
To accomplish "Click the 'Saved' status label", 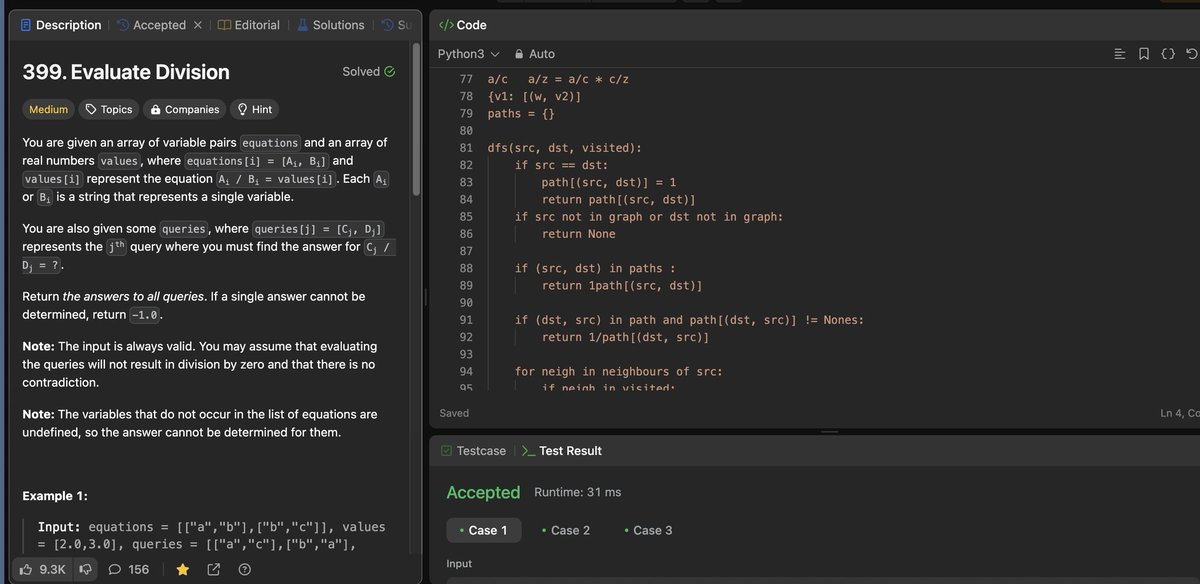I will coord(454,413).
